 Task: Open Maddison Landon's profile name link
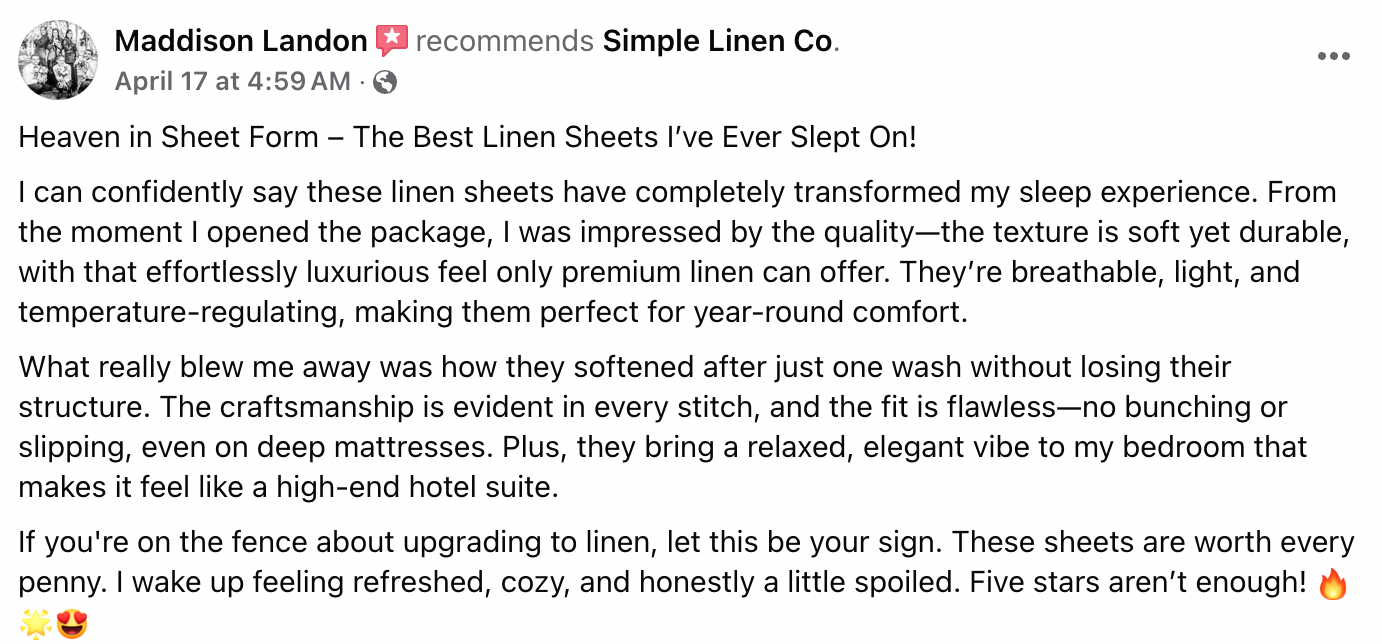[x=241, y=41]
